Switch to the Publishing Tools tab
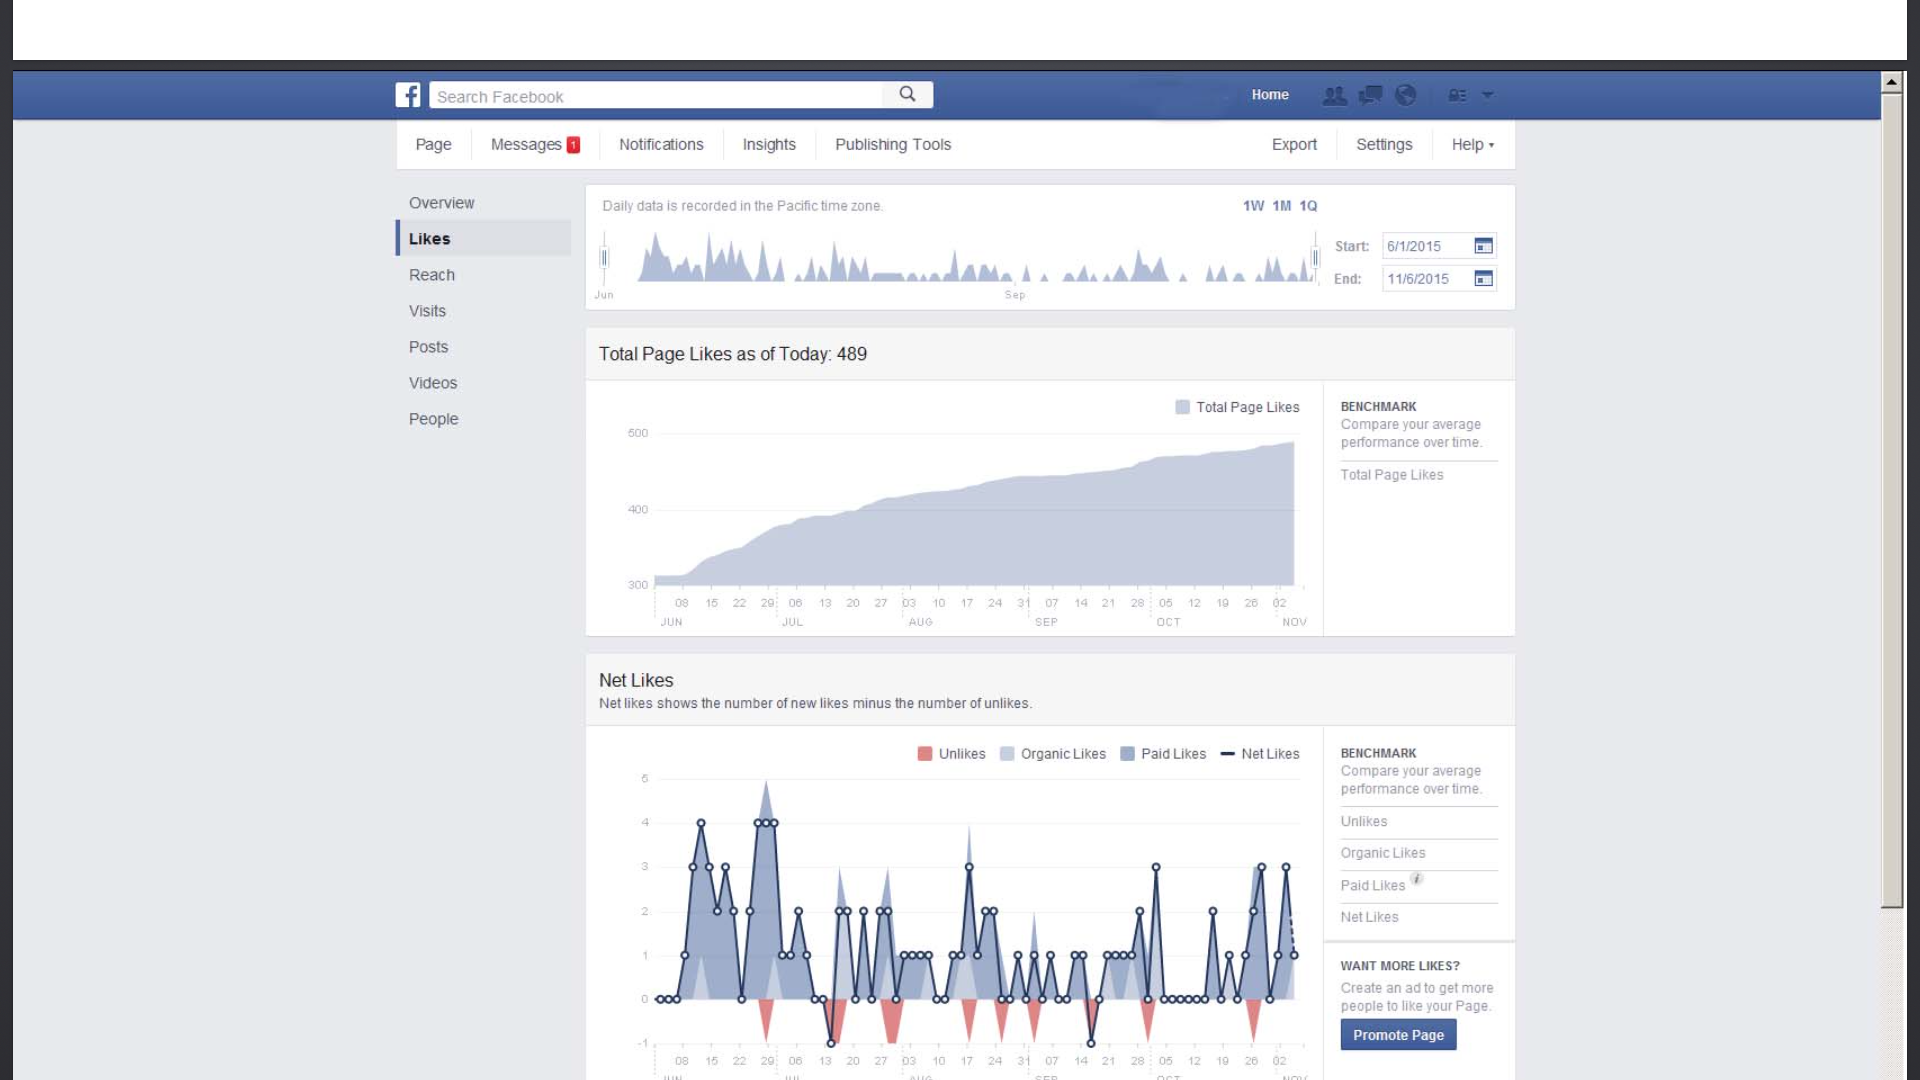This screenshot has width=1920, height=1080. click(x=892, y=145)
